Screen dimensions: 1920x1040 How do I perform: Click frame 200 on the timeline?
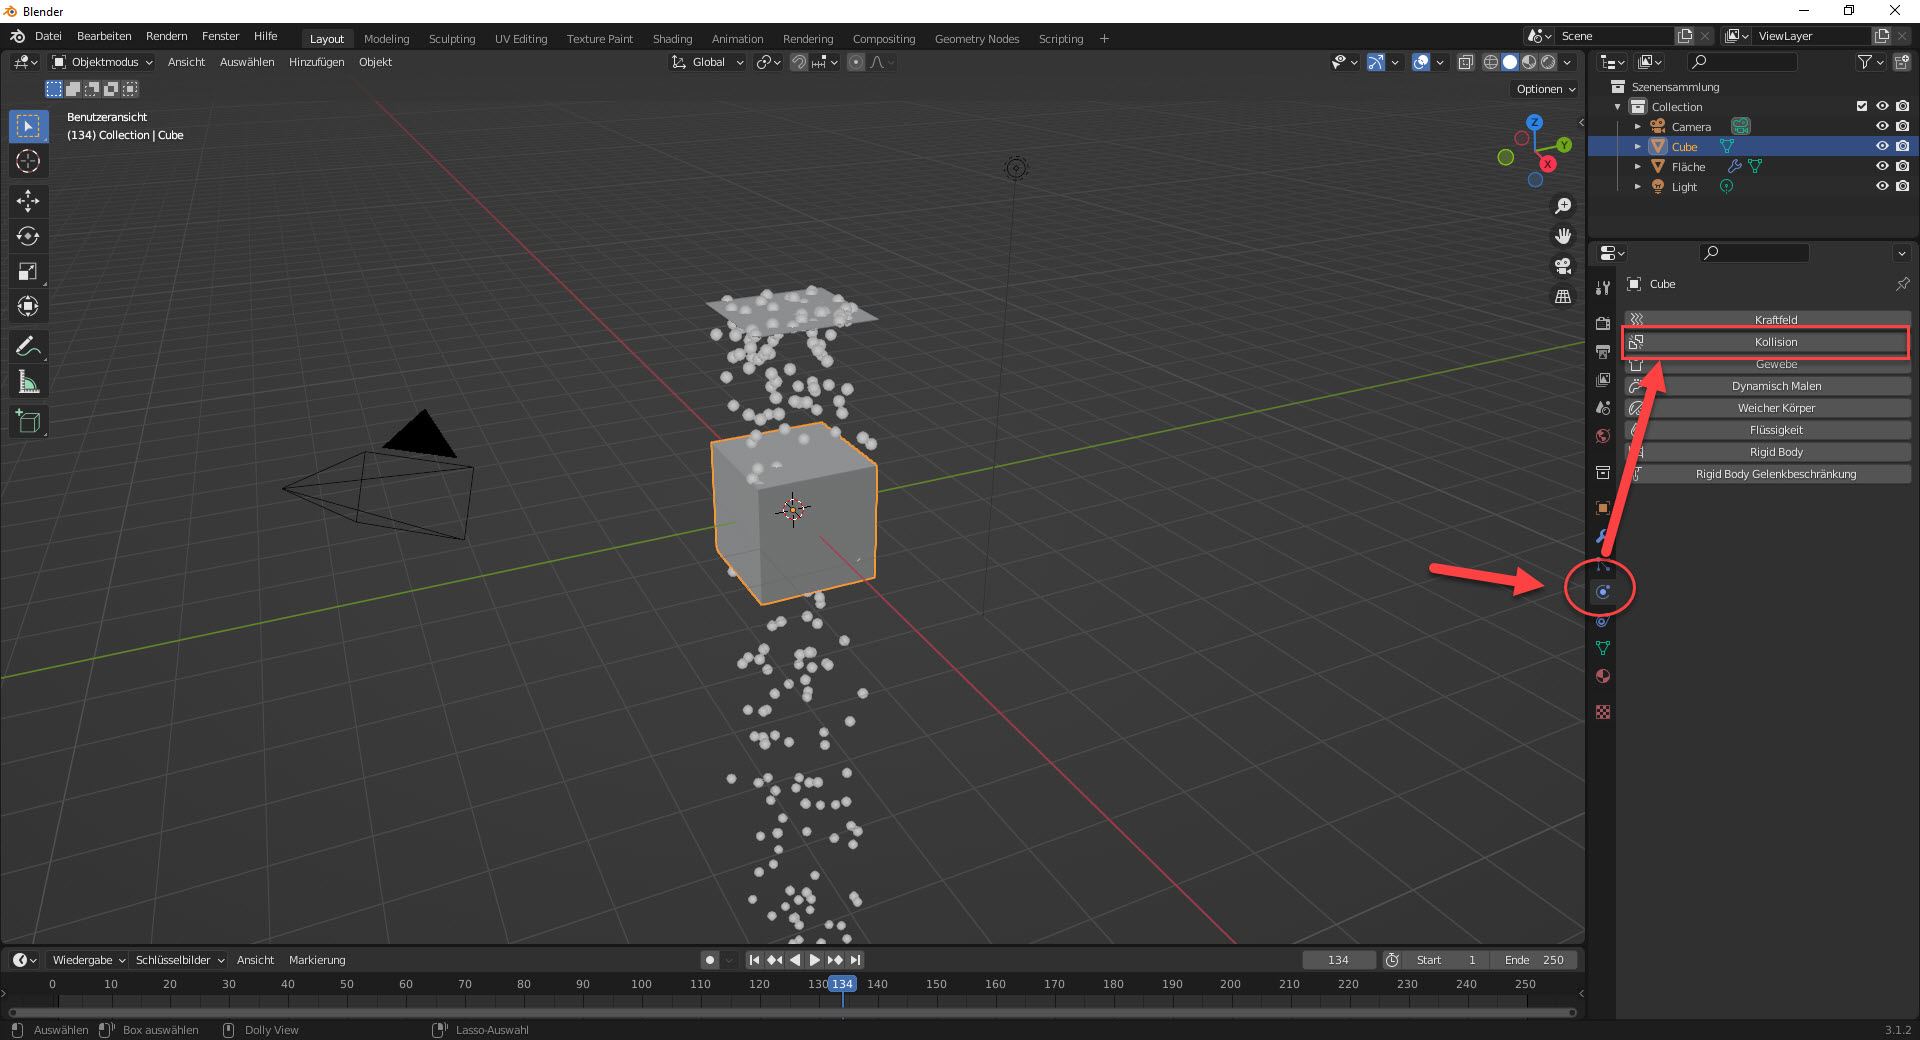[x=1230, y=985]
